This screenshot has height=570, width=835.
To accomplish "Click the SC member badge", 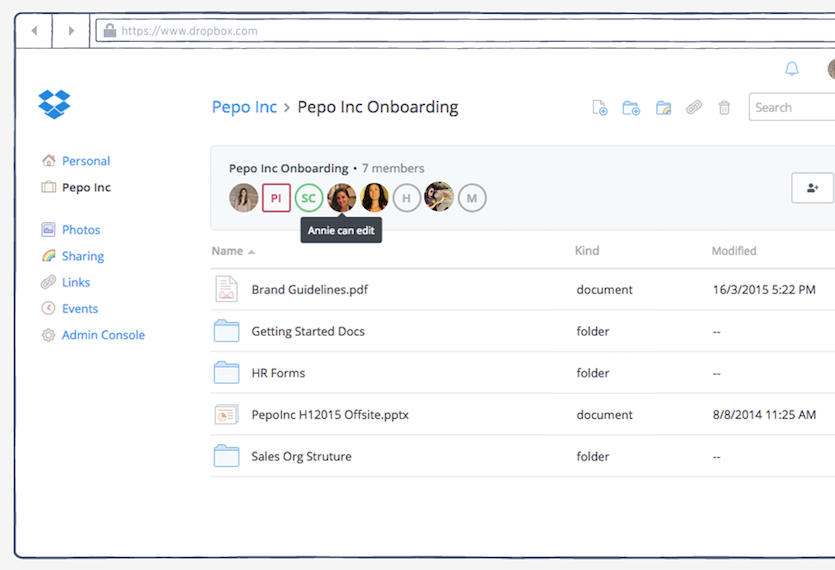I will coord(309,198).
